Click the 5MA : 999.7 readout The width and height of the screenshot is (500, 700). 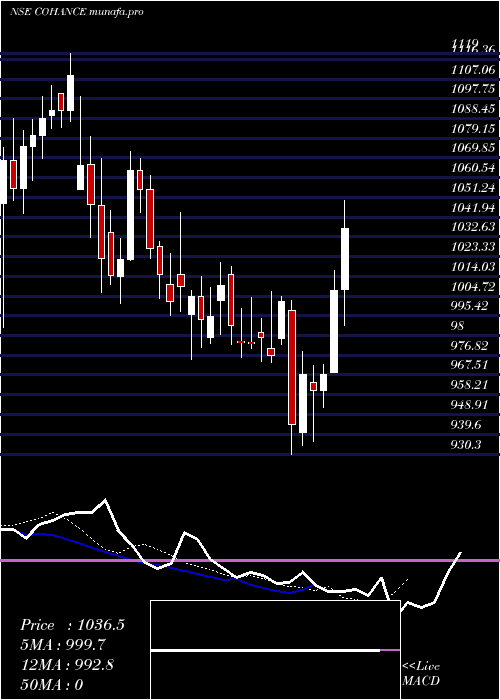click(x=64, y=645)
